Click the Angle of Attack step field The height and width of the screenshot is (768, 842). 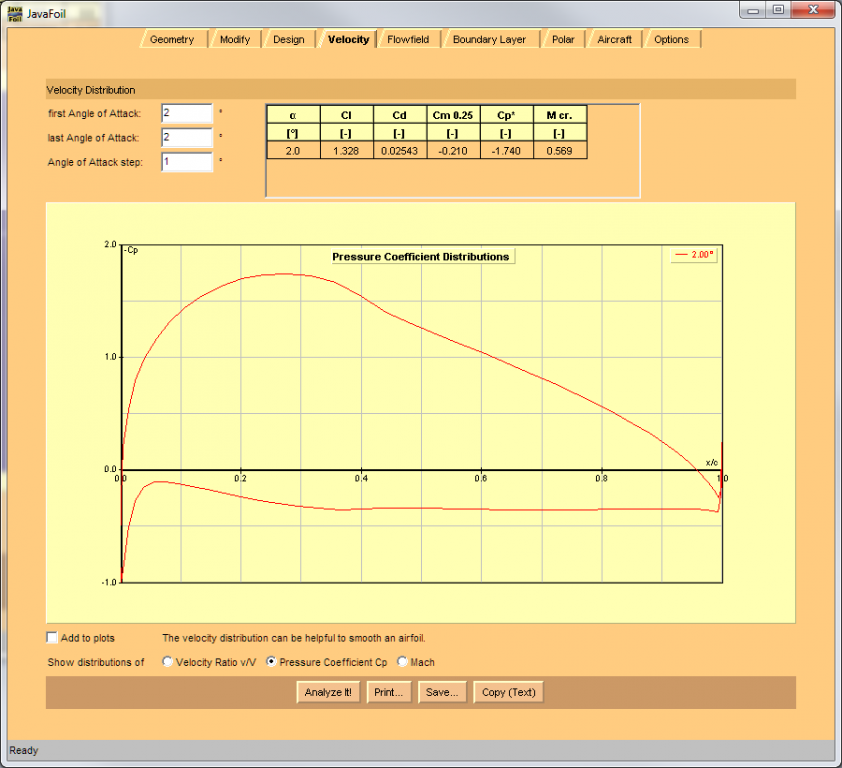(186, 161)
